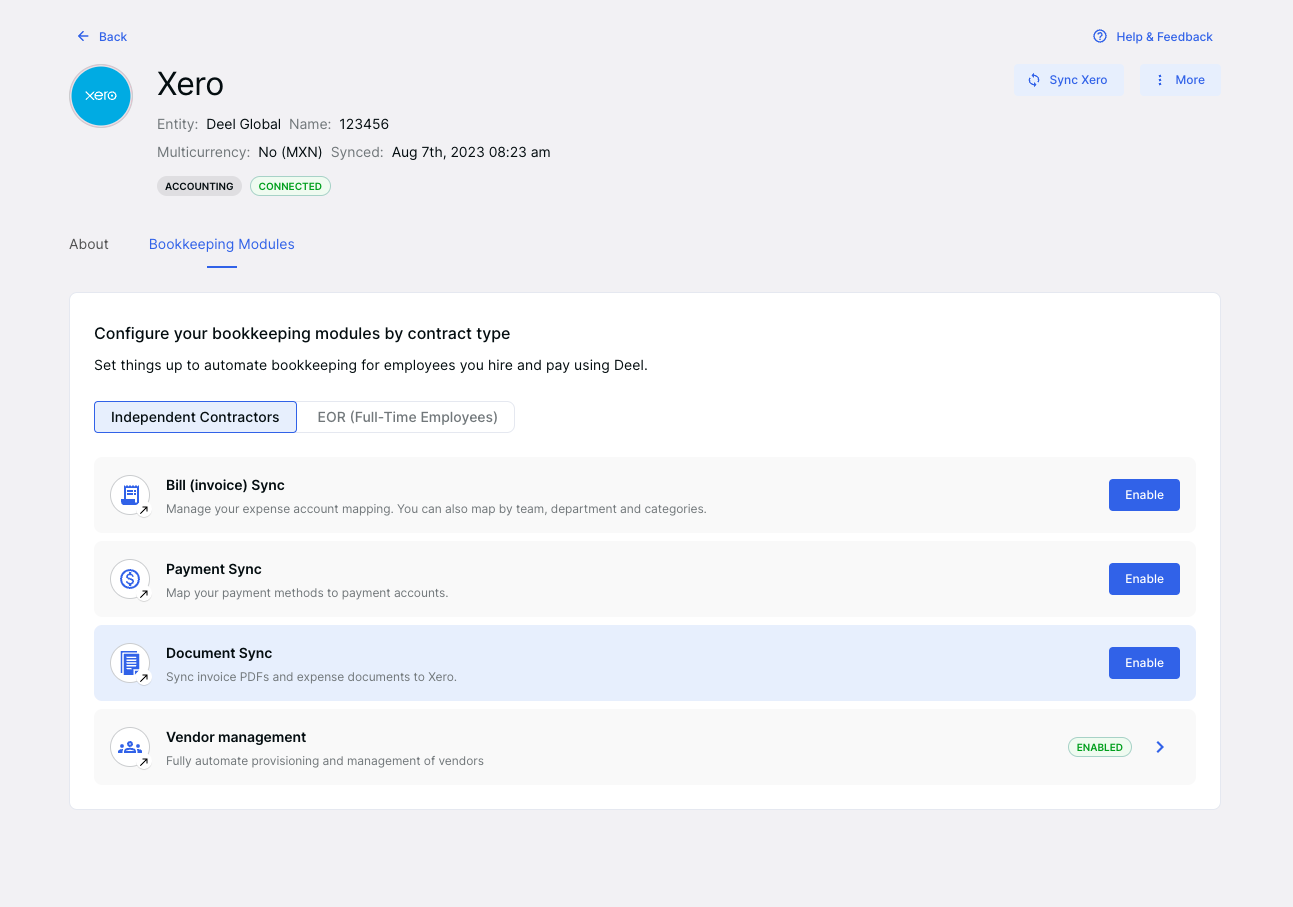
Task: Select the Document Sync icon
Action: [x=130, y=662]
